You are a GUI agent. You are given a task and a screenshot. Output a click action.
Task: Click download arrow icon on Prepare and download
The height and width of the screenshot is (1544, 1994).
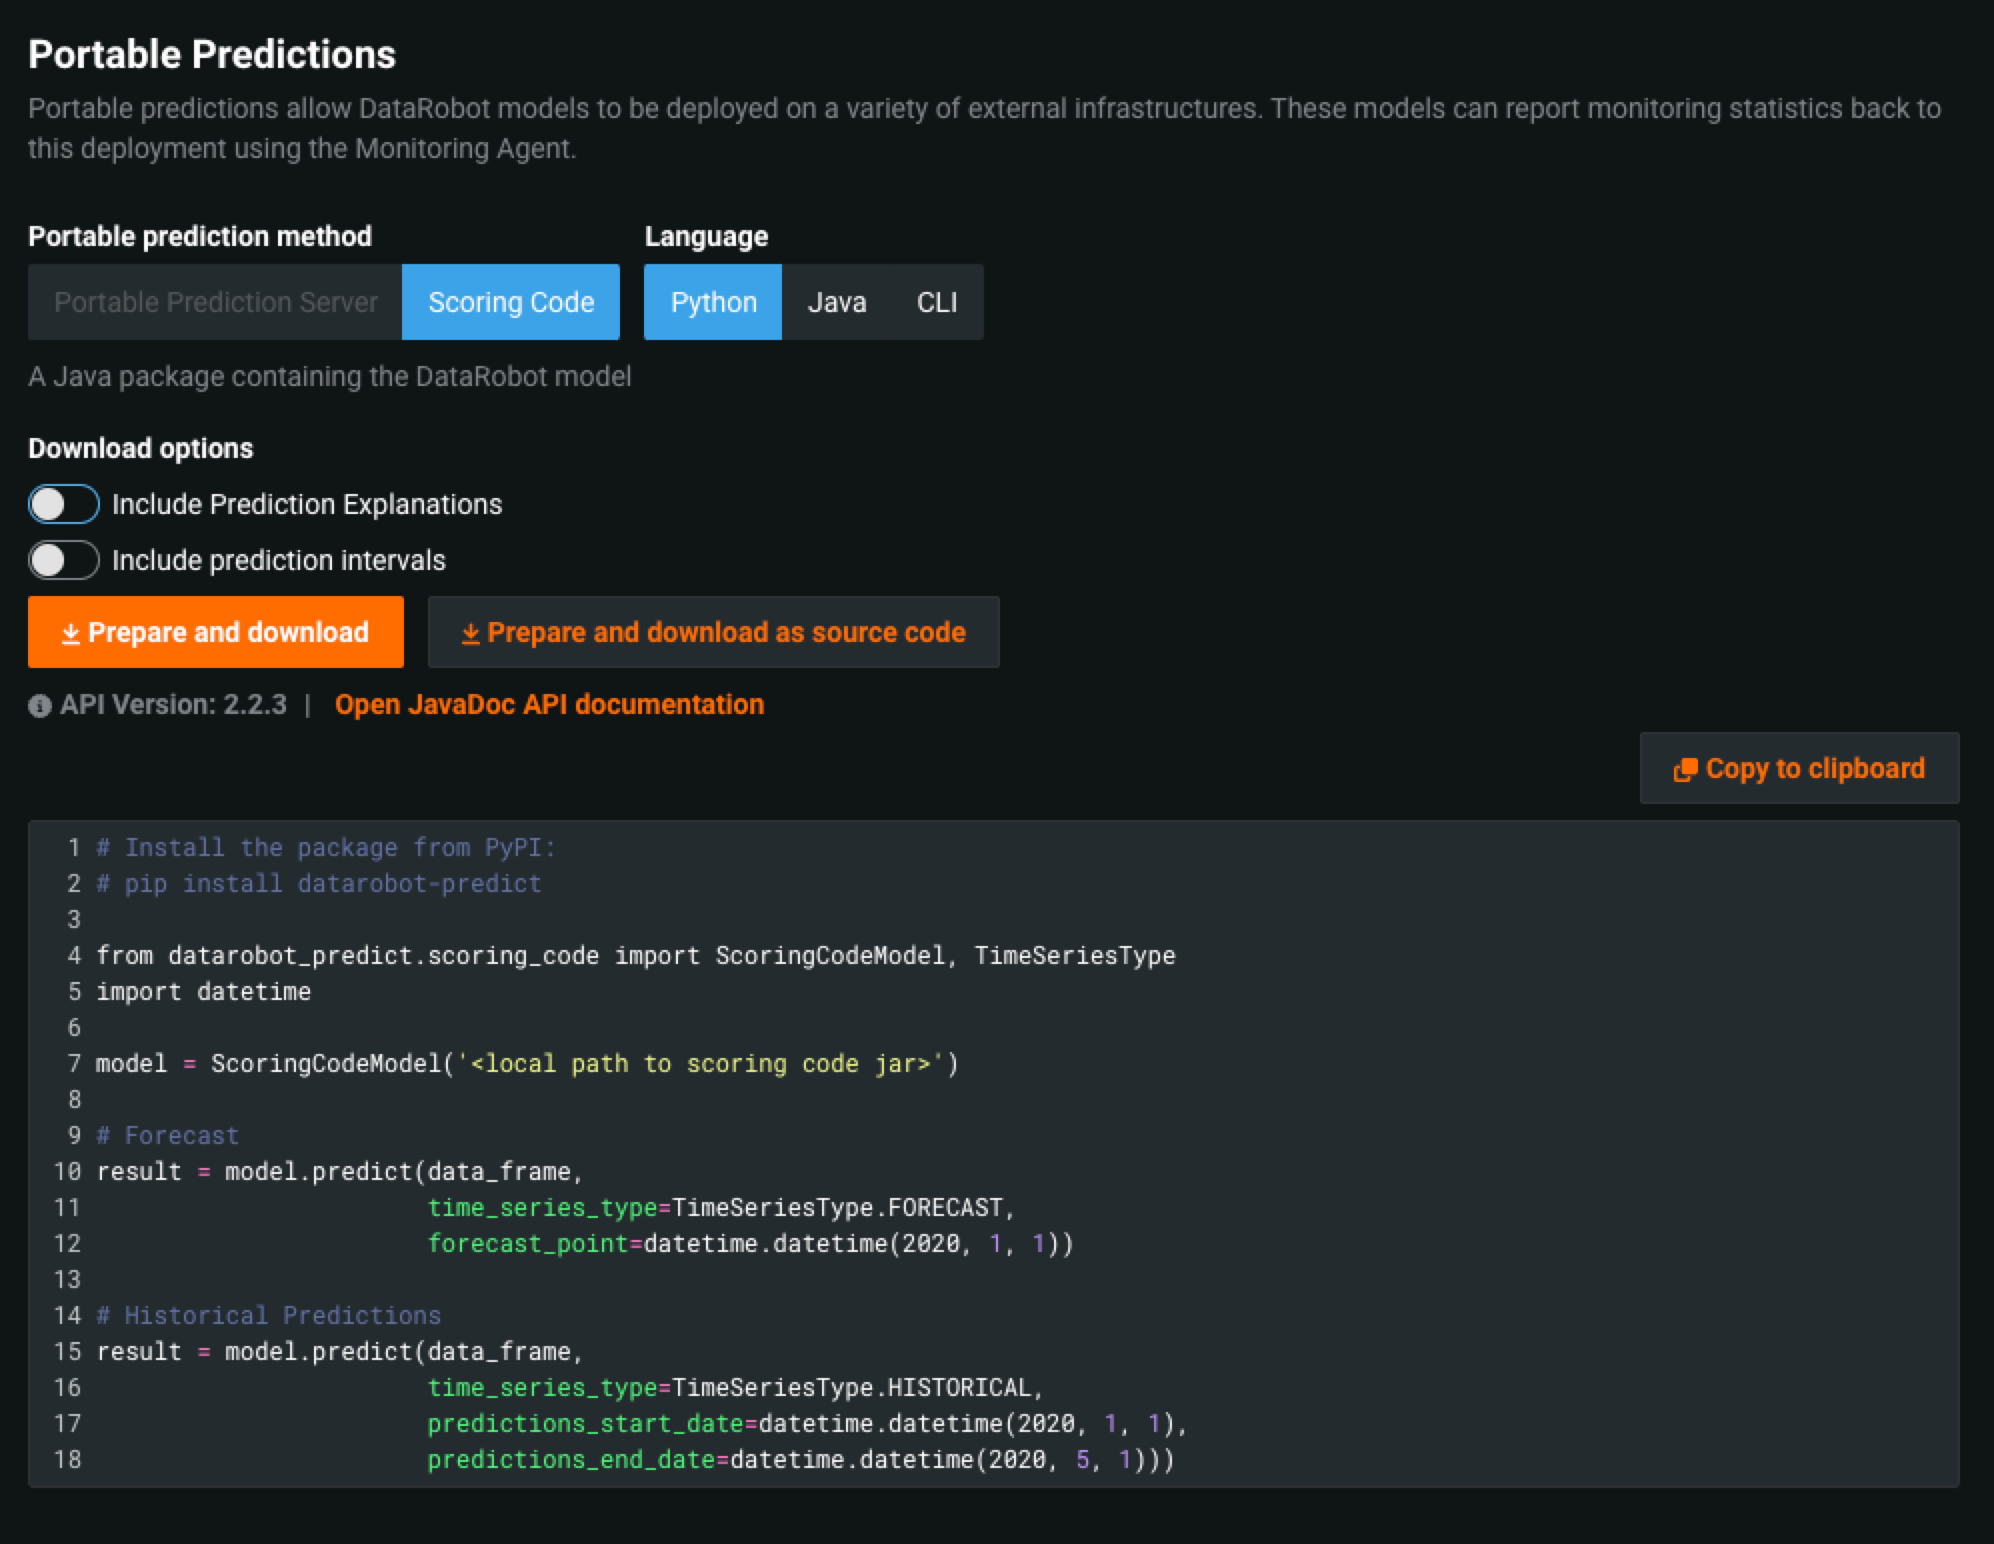tap(70, 634)
